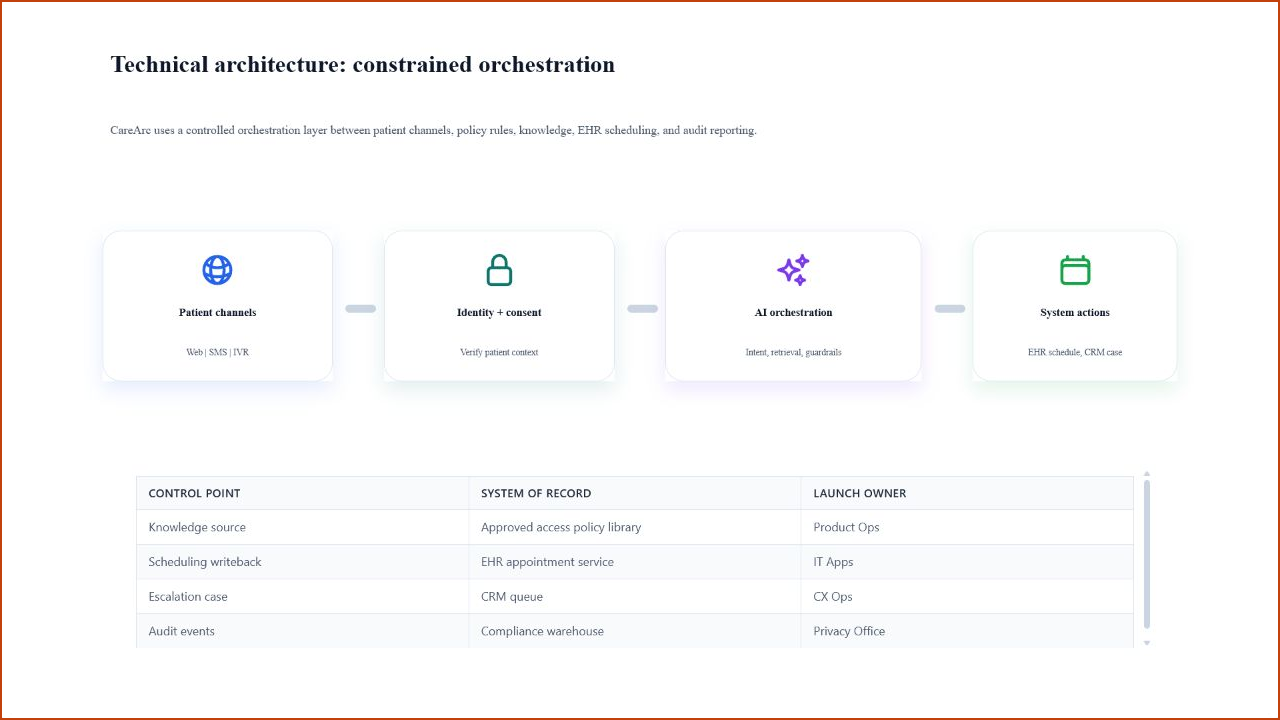Select the AI orchestration card title
The height and width of the screenshot is (720, 1280).
793,313
